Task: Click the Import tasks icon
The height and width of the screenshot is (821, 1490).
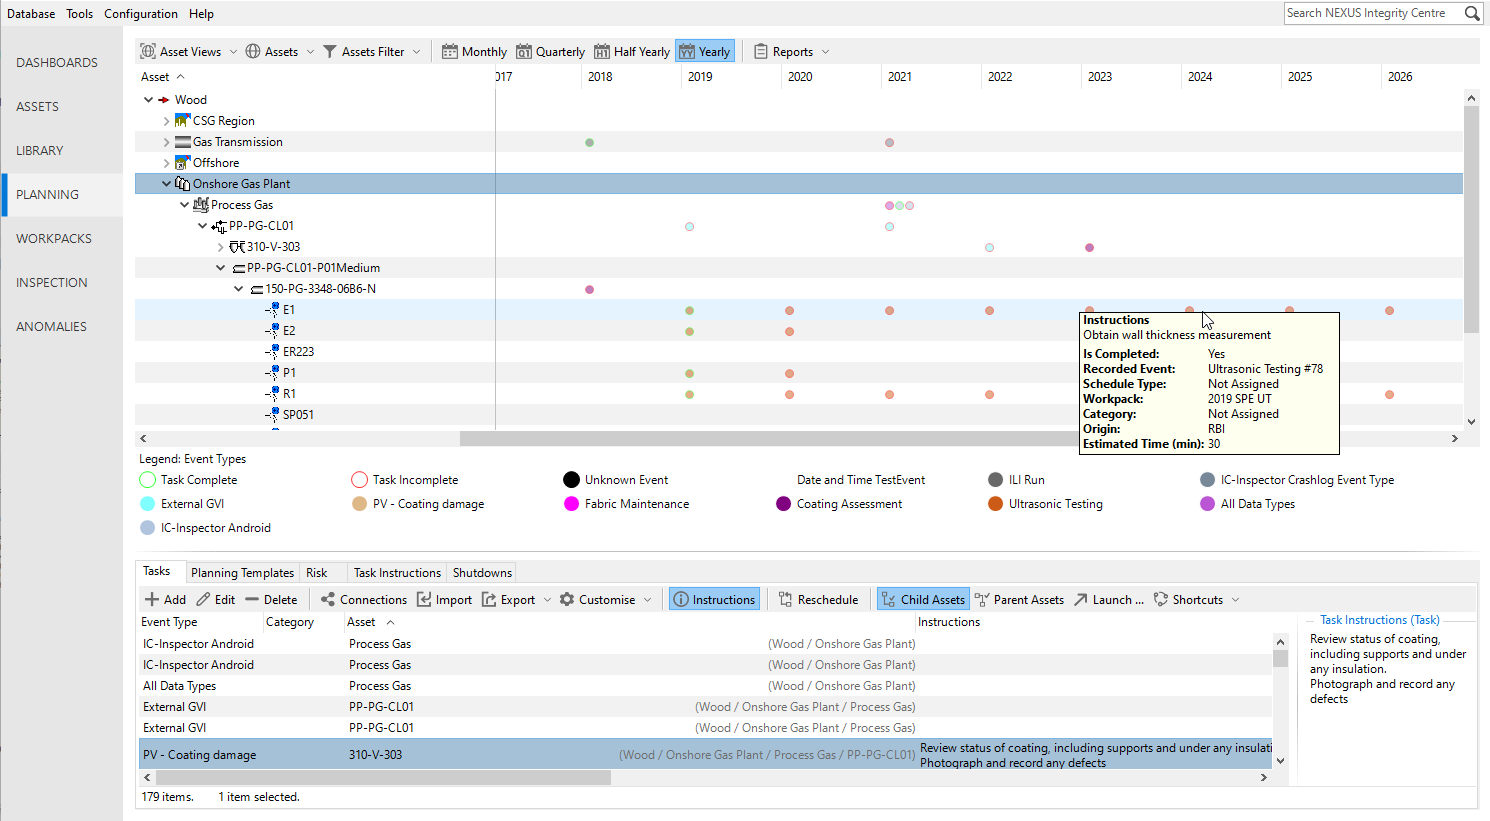Action: pos(424,599)
